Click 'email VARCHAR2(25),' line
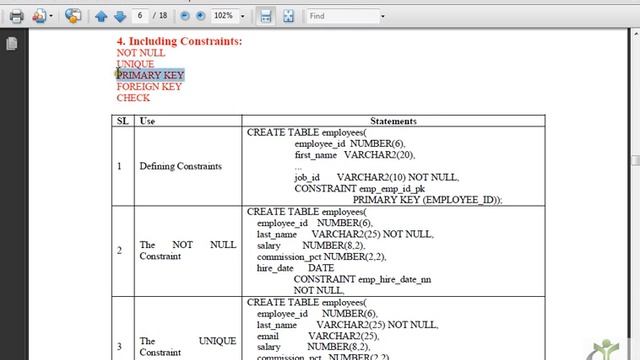640x360 pixels. [318, 336]
